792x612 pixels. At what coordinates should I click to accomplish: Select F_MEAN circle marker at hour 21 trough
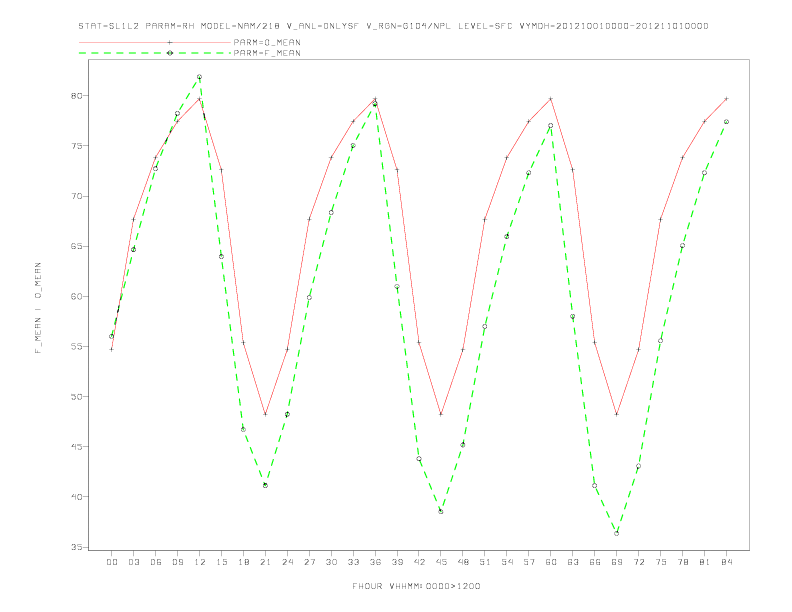[x=265, y=485]
